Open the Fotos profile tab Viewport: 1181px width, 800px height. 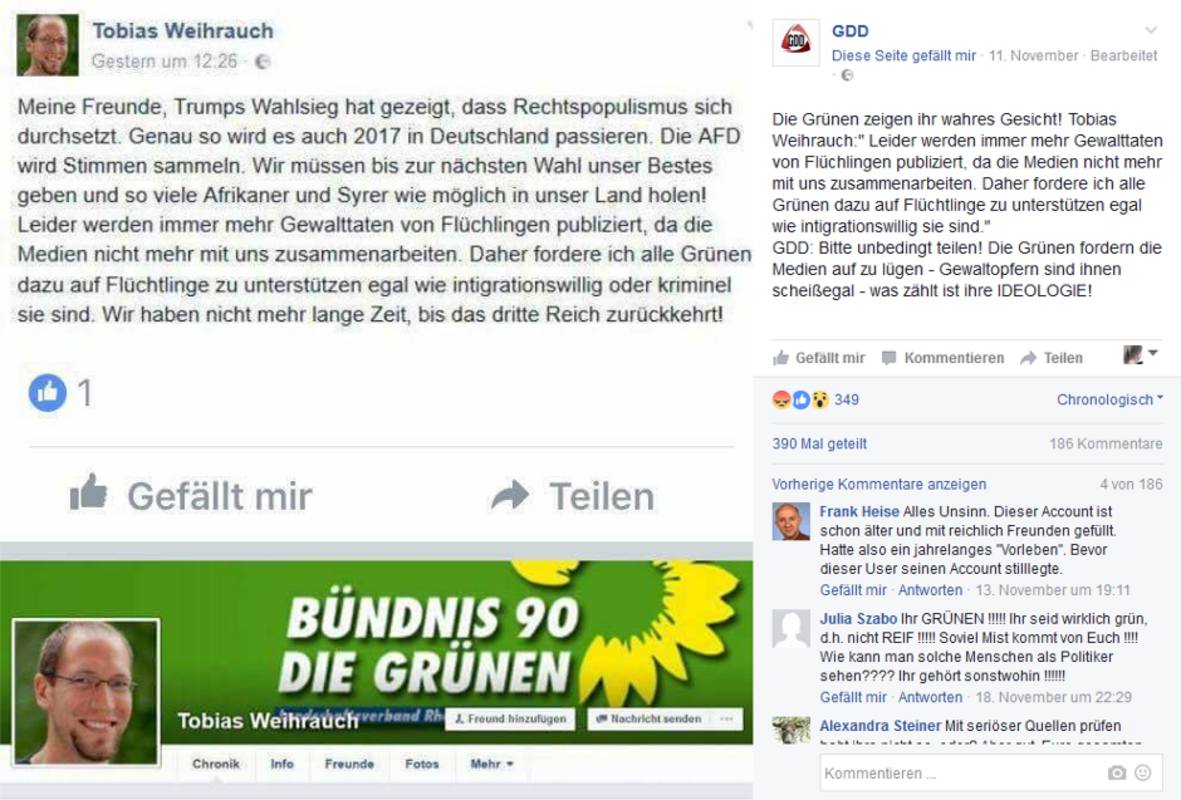[422, 764]
